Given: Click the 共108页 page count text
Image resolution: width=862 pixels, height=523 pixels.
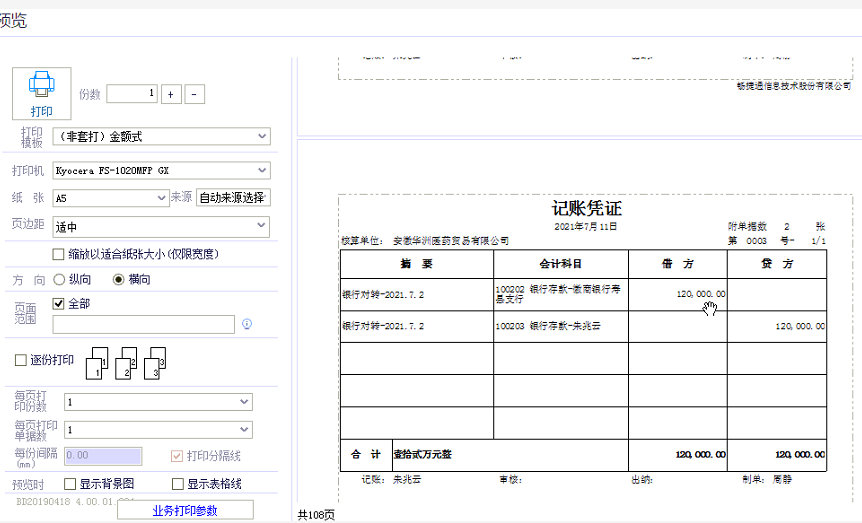Looking at the screenshot, I should (x=316, y=515).
